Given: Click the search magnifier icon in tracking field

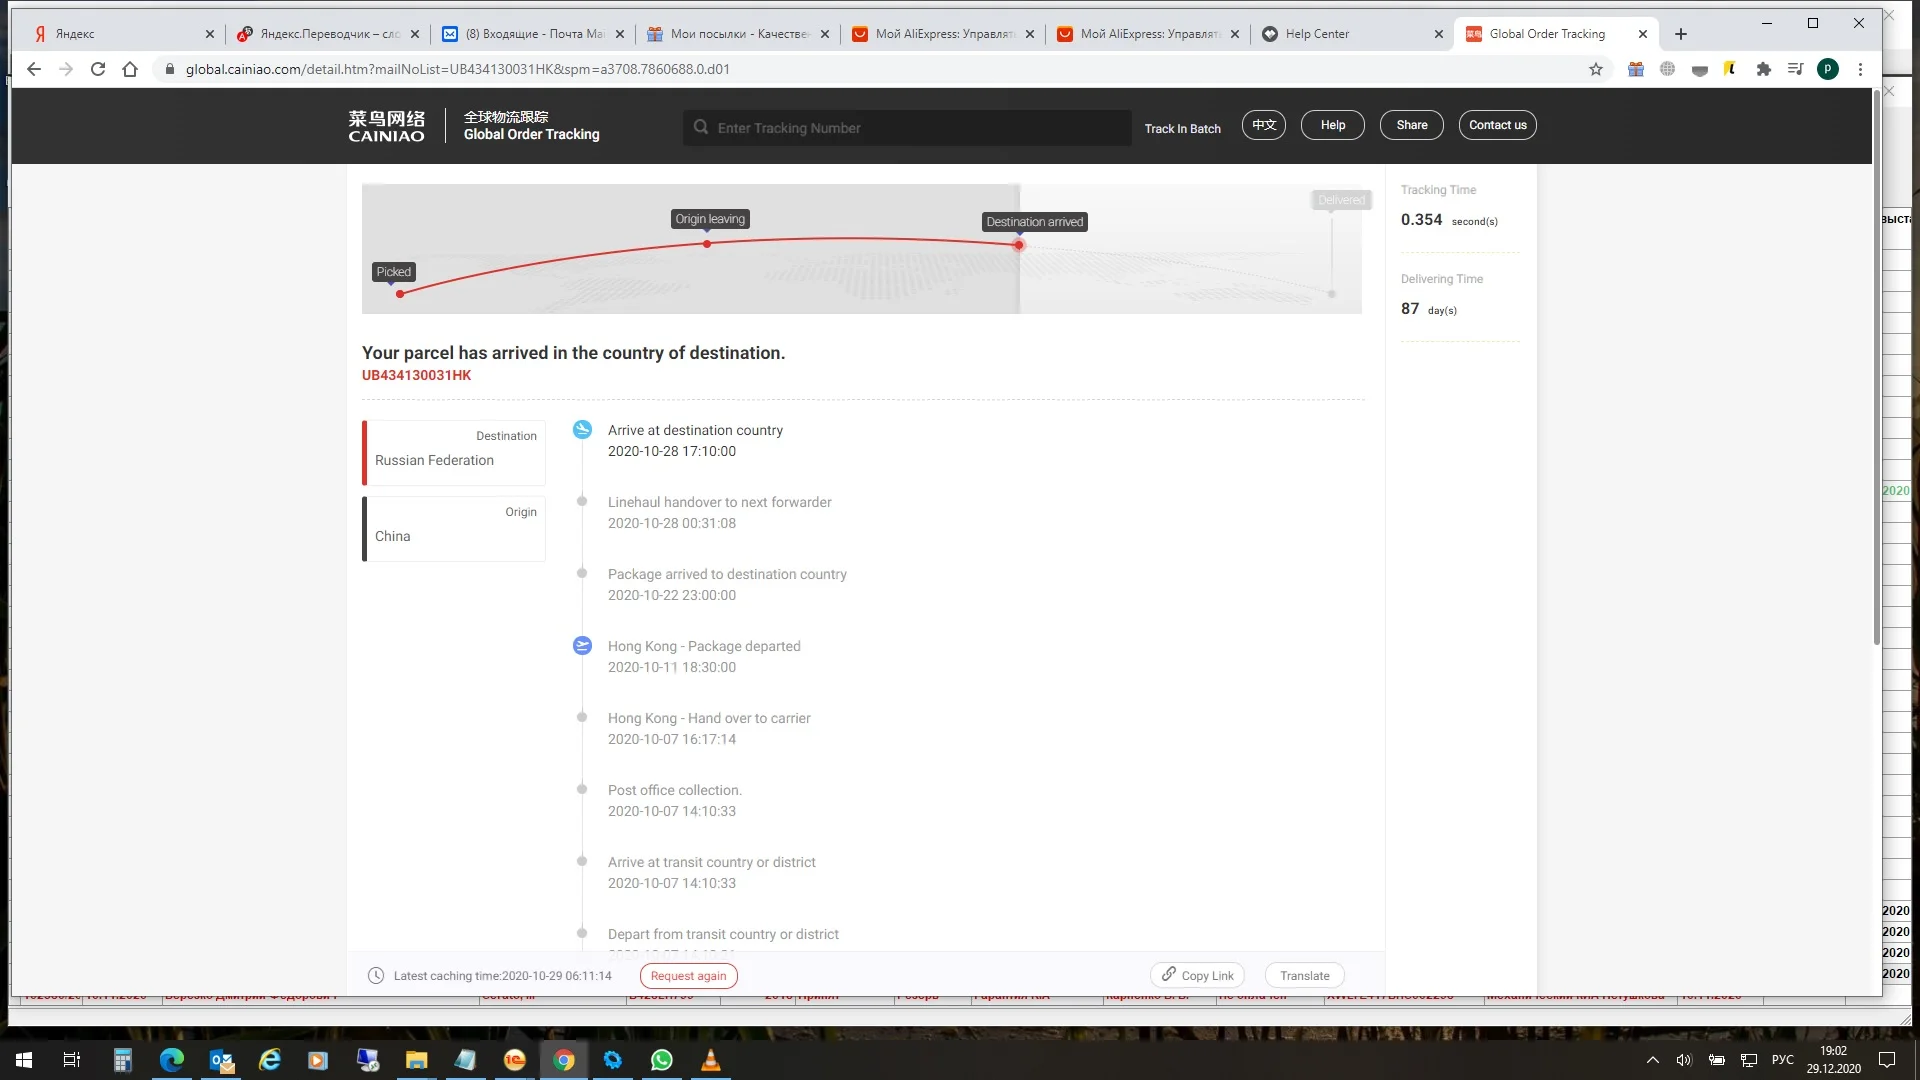Looking at the screenshot, I should pos(701,128).
